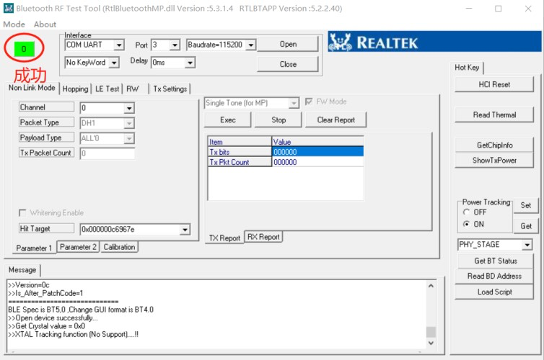Click the HCI Reset button
Screen dimensions: 544x360
pos(494,84)
